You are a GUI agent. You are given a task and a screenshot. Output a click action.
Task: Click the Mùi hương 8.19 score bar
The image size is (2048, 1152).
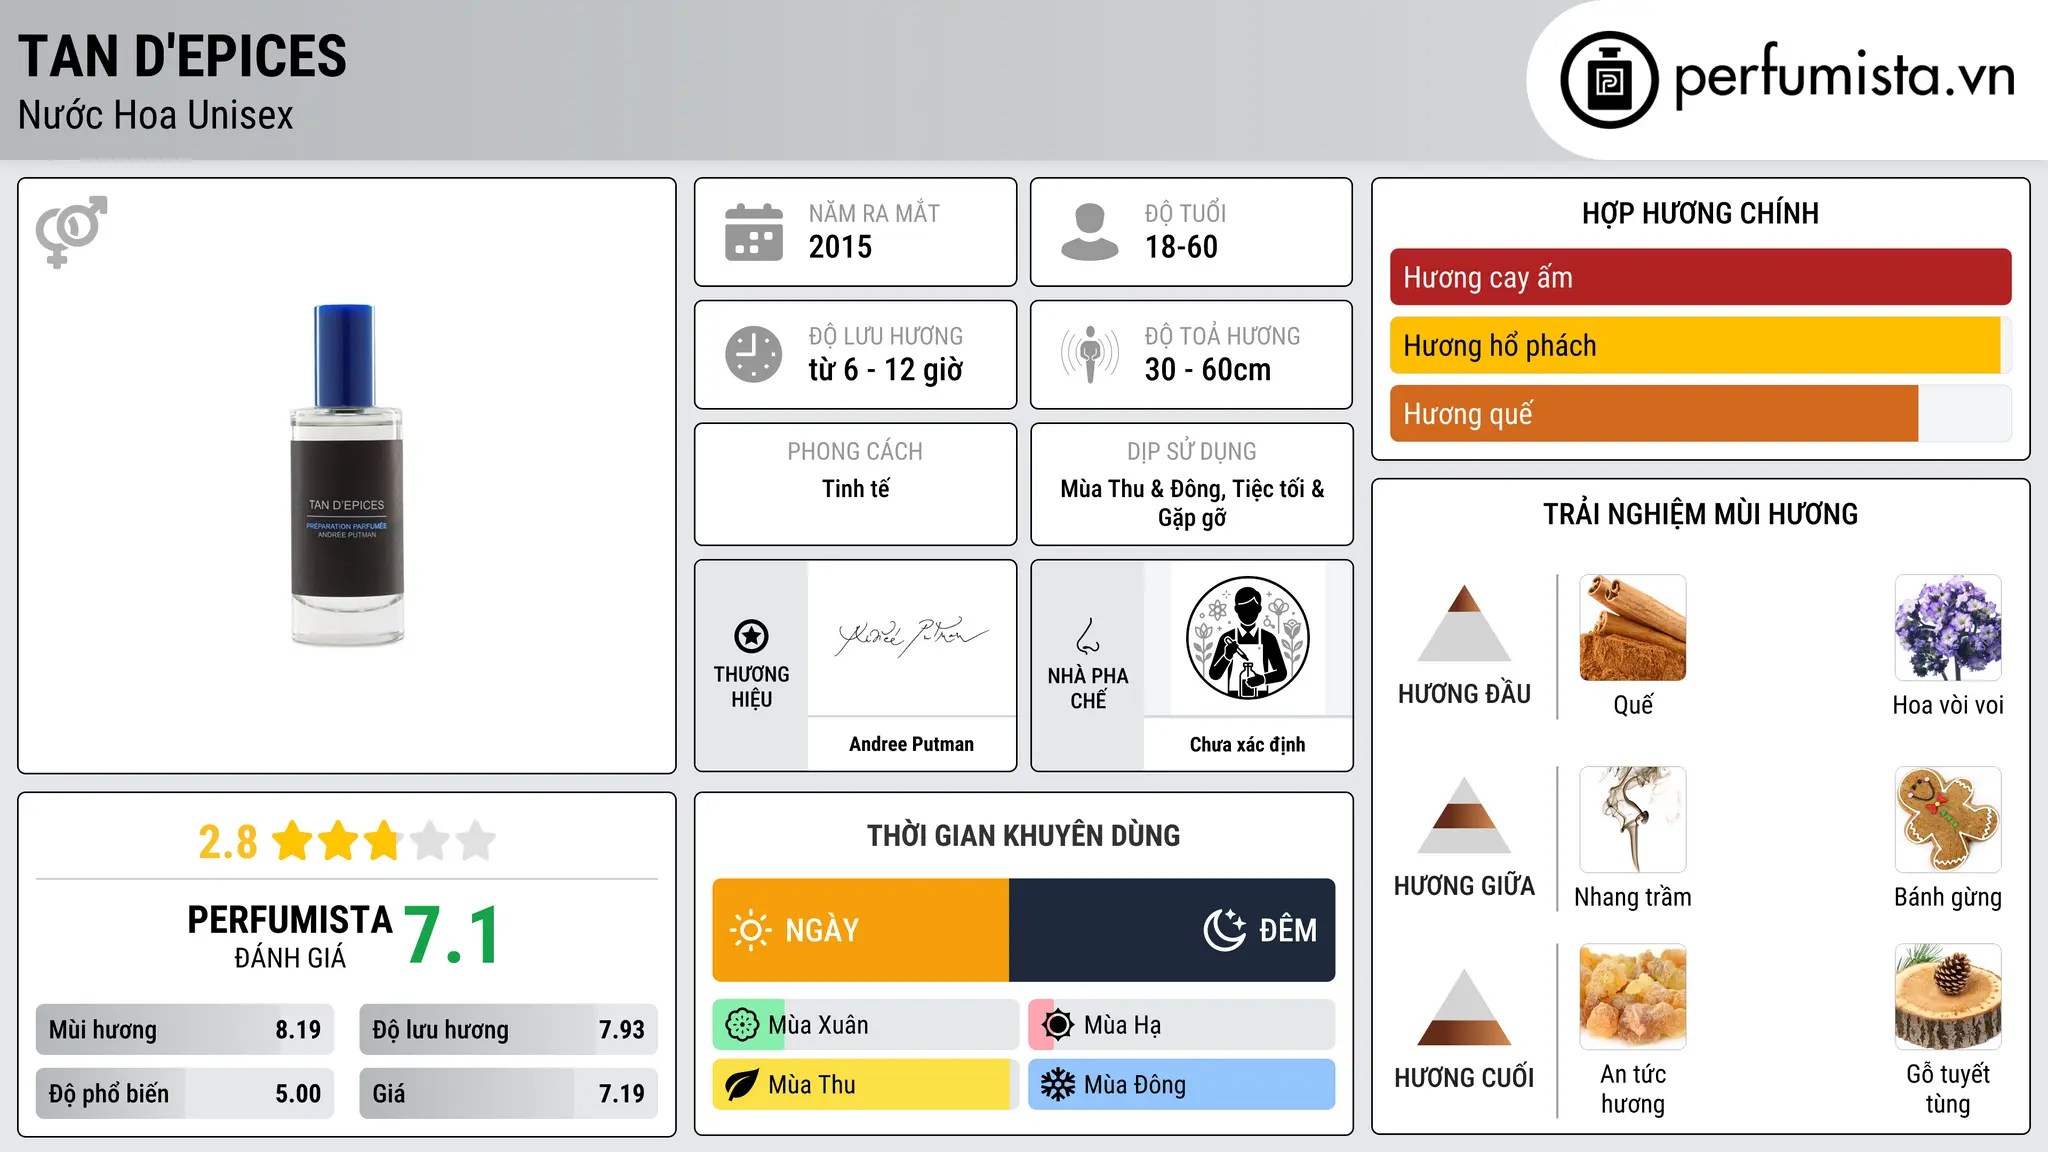coord(185,1030)
